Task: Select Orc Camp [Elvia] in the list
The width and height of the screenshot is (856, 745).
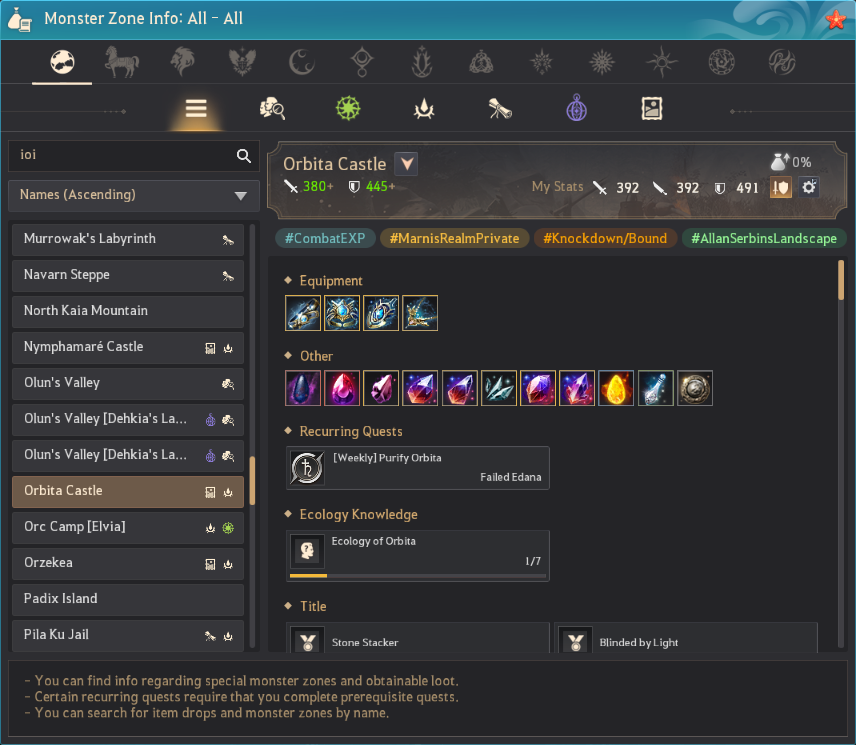Action: (x=128, y=527)
